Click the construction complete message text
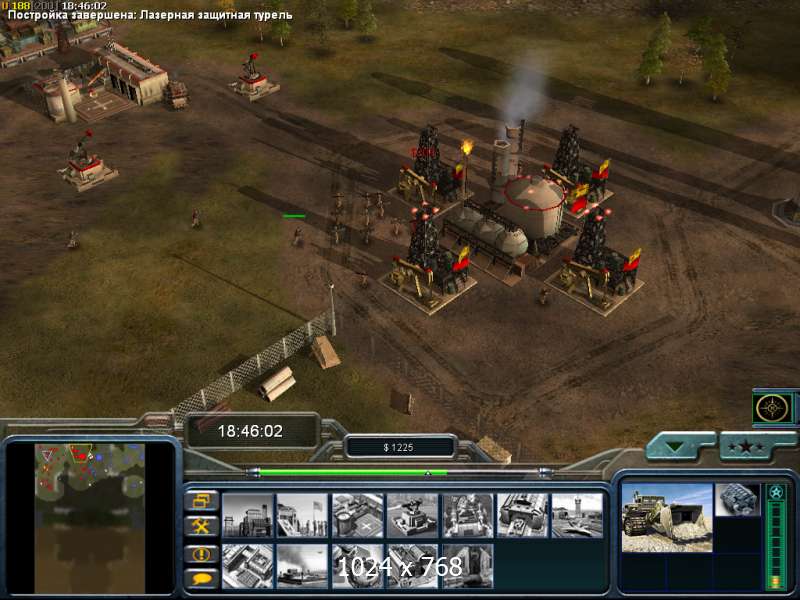This screenshot has width=800, height=600. 150,15
